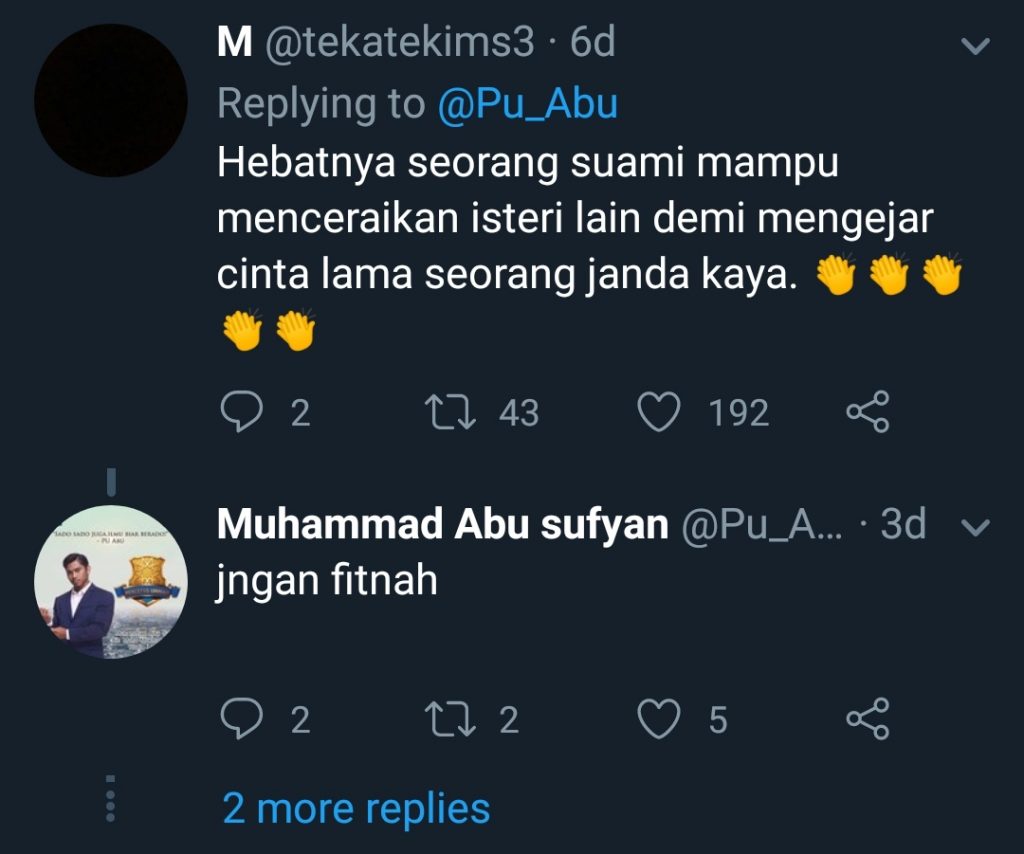
Task: Open the "jngan fitnah" tweet text
Action: point(327,581)
